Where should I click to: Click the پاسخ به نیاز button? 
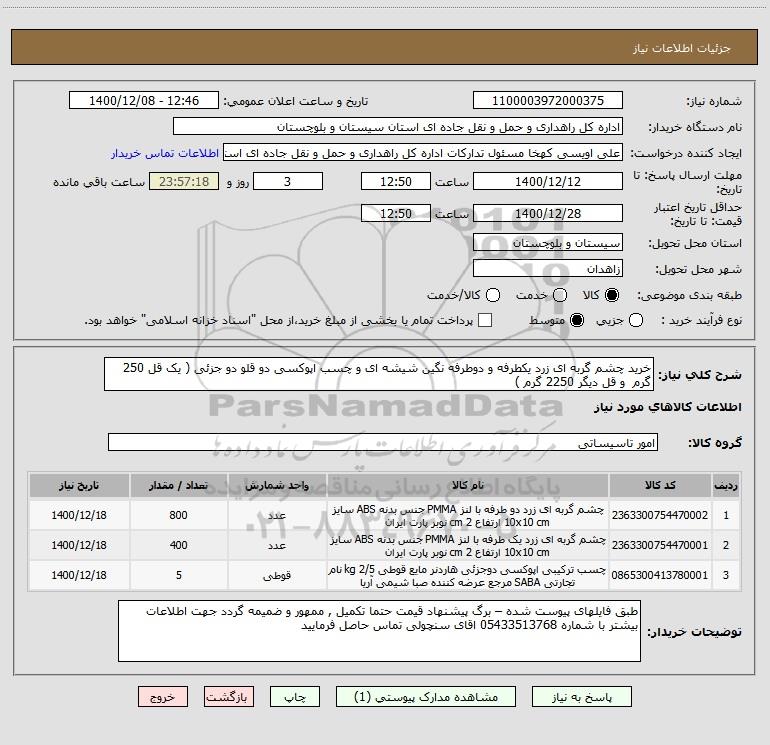pos(582,697)
